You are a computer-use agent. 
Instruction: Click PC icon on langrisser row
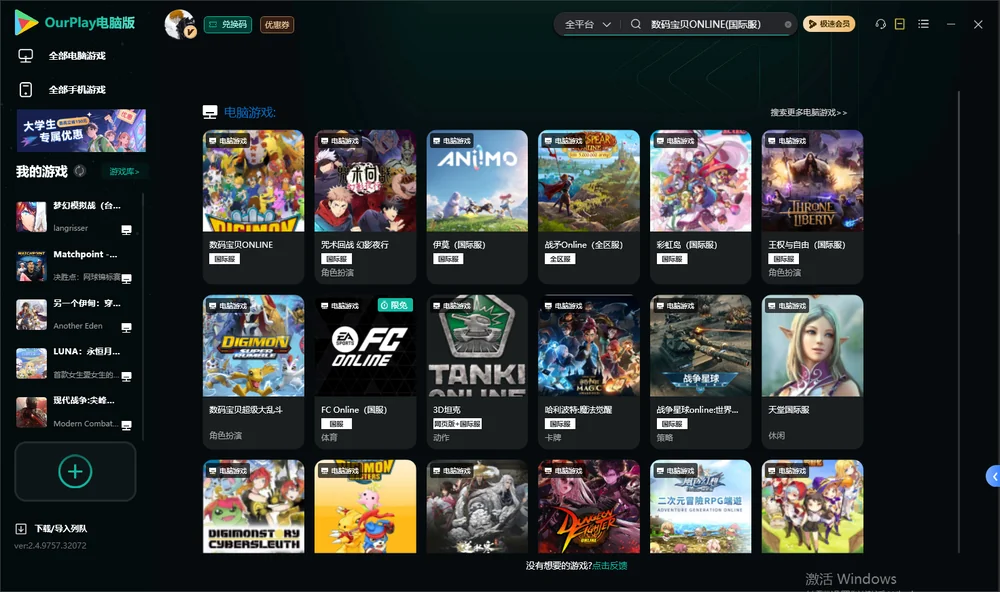126,230
